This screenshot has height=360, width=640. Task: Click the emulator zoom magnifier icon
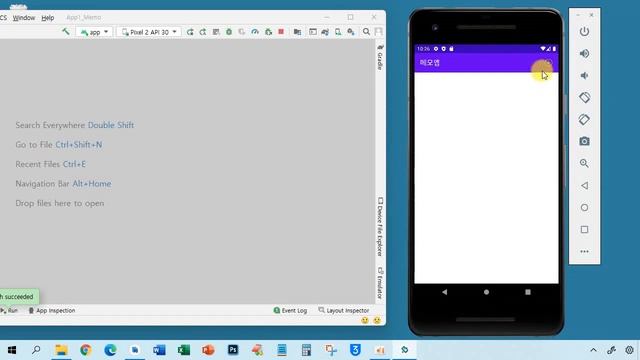pos(584,163)
